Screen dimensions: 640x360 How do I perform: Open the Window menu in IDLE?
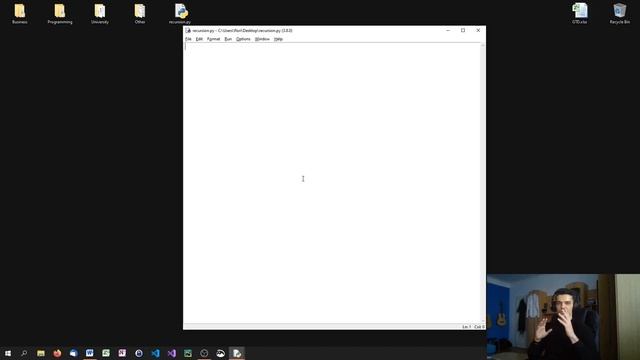tap(262, 39)
